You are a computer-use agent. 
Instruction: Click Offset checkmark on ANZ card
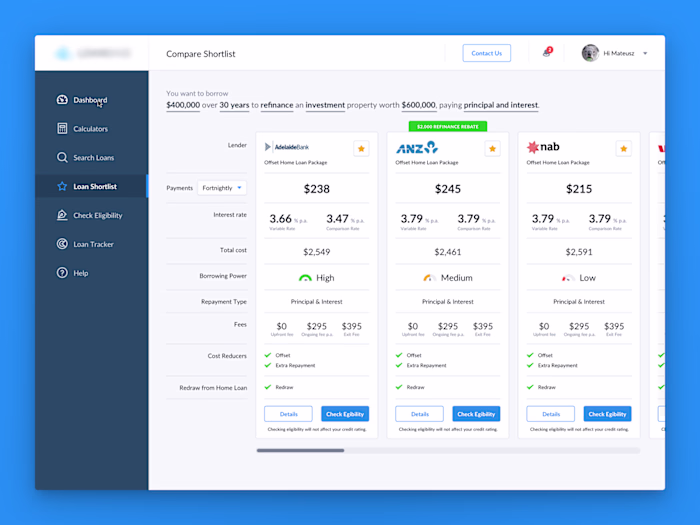(399, 355)
